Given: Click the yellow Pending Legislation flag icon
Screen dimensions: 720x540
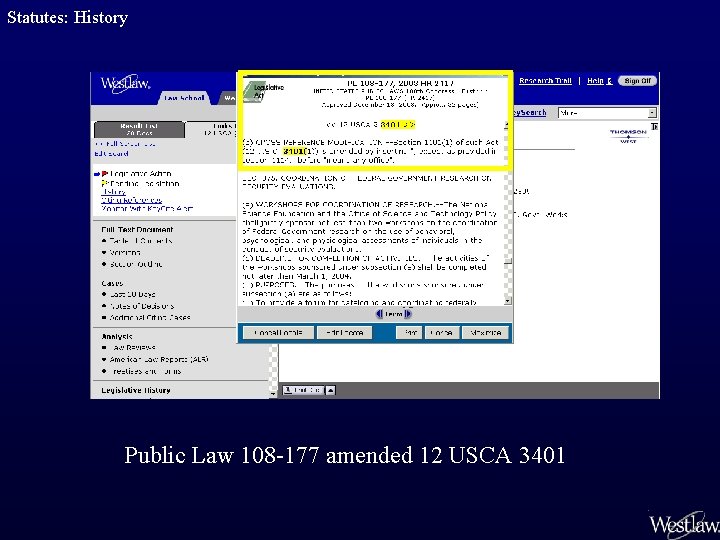Looking at the screenshot, I should point(105,183).
